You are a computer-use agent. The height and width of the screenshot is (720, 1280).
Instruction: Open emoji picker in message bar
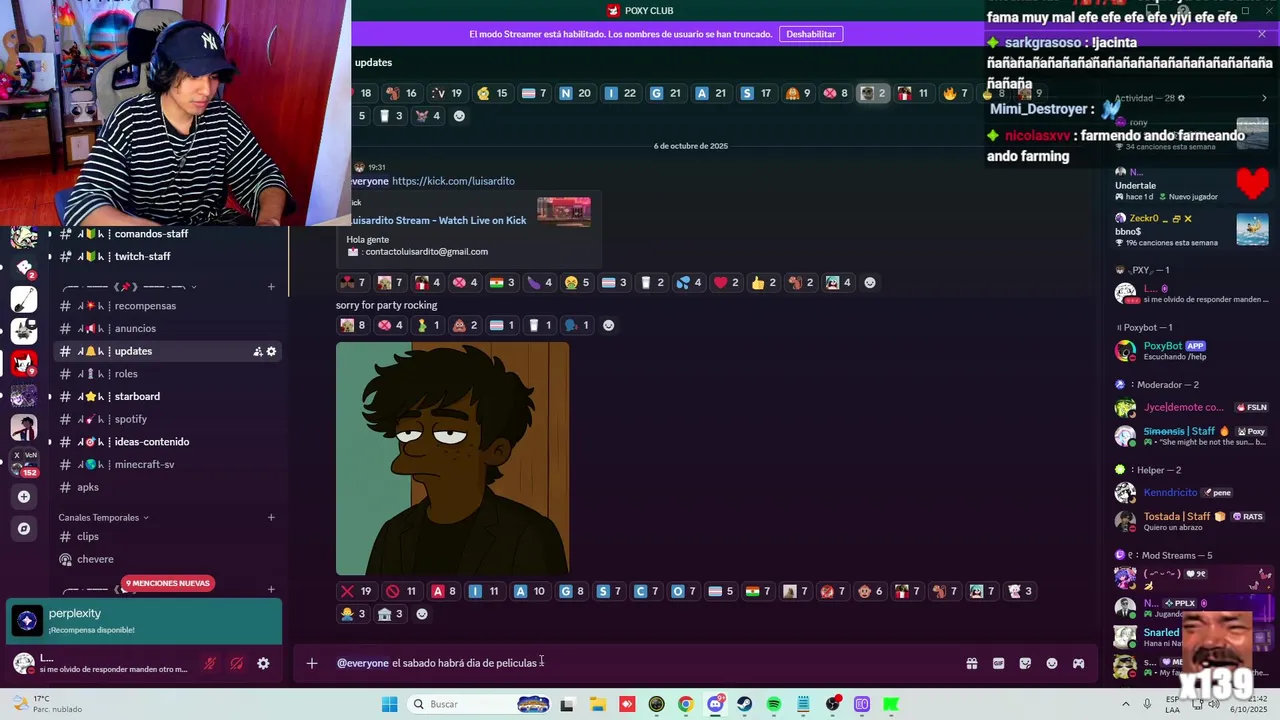1052,663
